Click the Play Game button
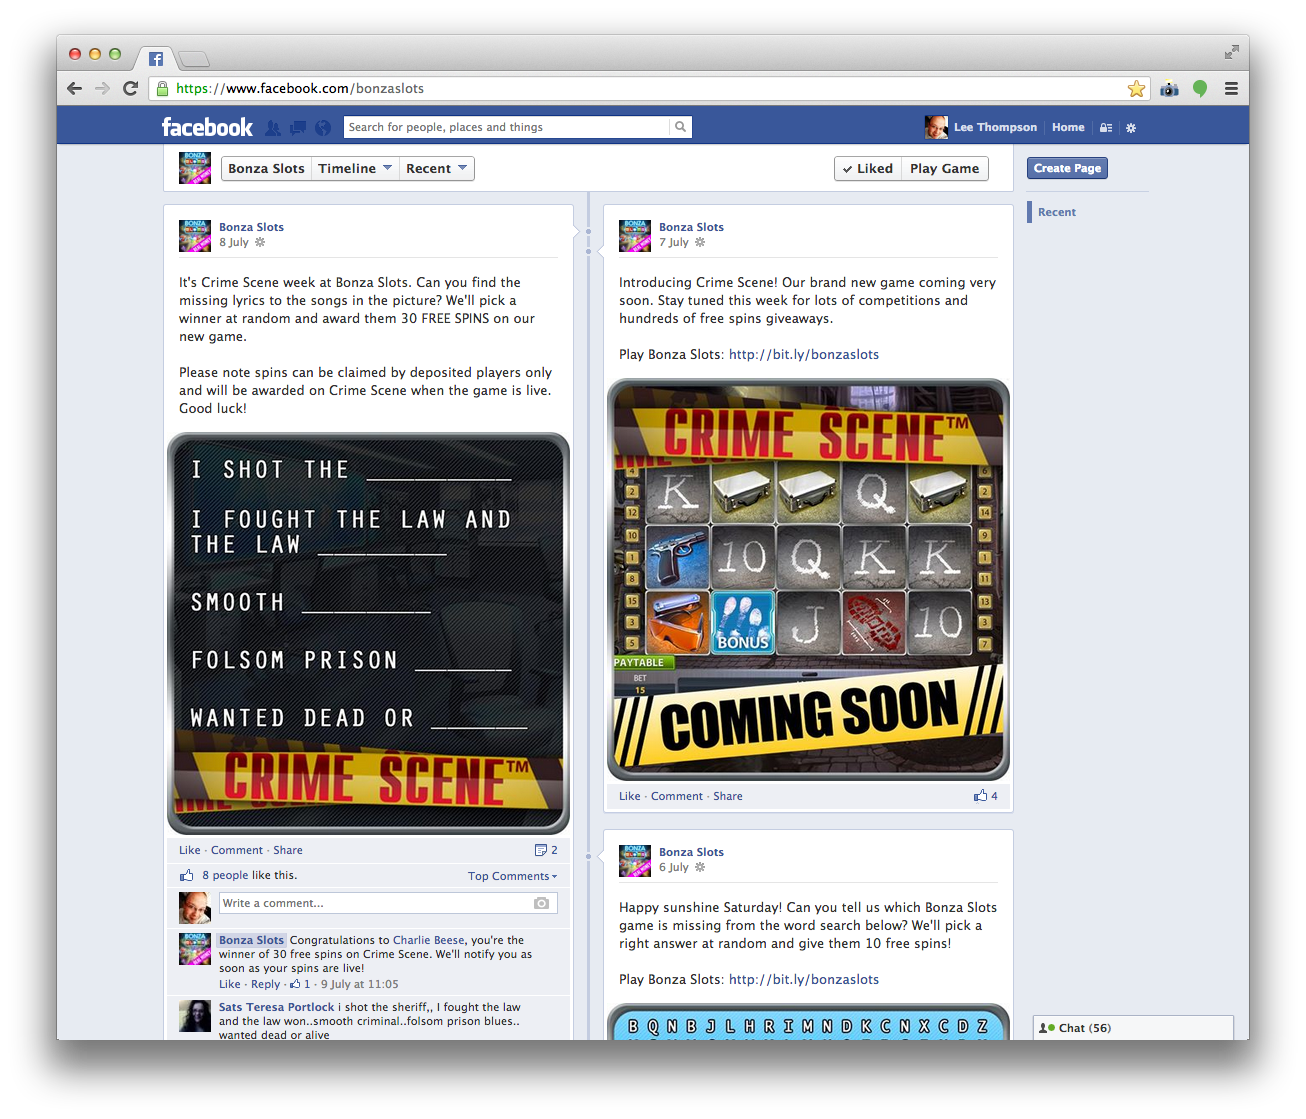Viewport: 1306px width, 1119px height. pyautogui.click(x=944, y=168)
